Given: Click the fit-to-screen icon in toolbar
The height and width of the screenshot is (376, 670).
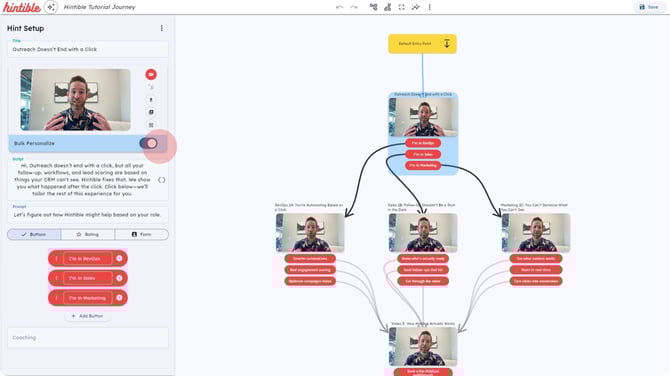Looking at the screenshot, I should pos(401,7).
